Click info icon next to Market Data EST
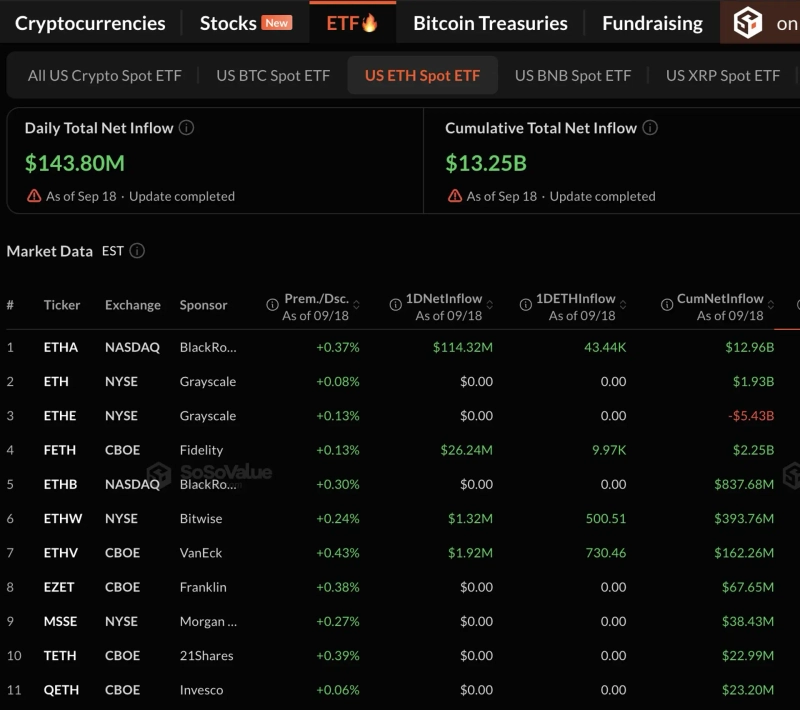Screen dimensions: 800x710 click(137, 250)
